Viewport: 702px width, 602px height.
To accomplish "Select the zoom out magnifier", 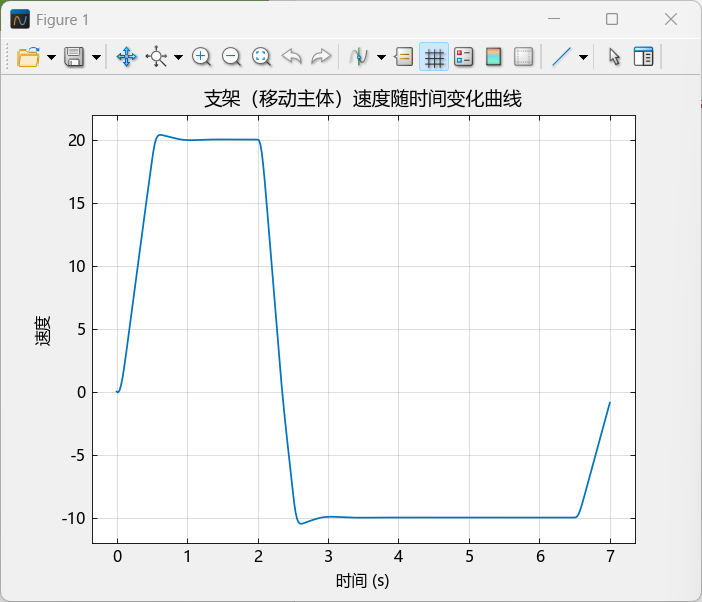I will tap(231, 57).
